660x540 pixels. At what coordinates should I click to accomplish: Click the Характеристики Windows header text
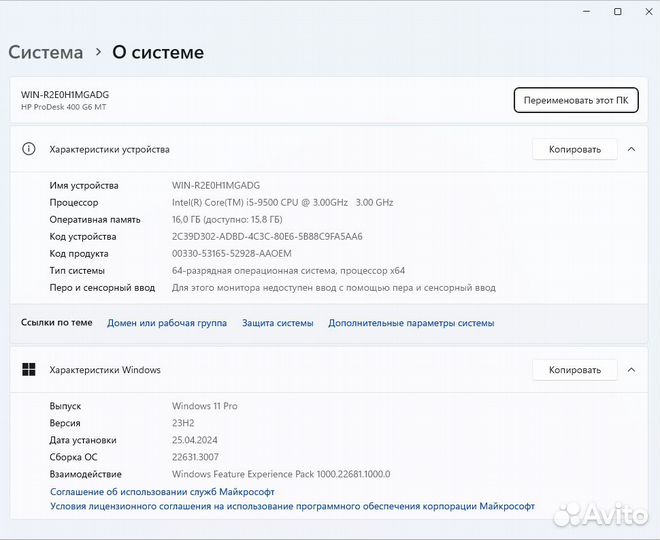(x=105, y=370)
